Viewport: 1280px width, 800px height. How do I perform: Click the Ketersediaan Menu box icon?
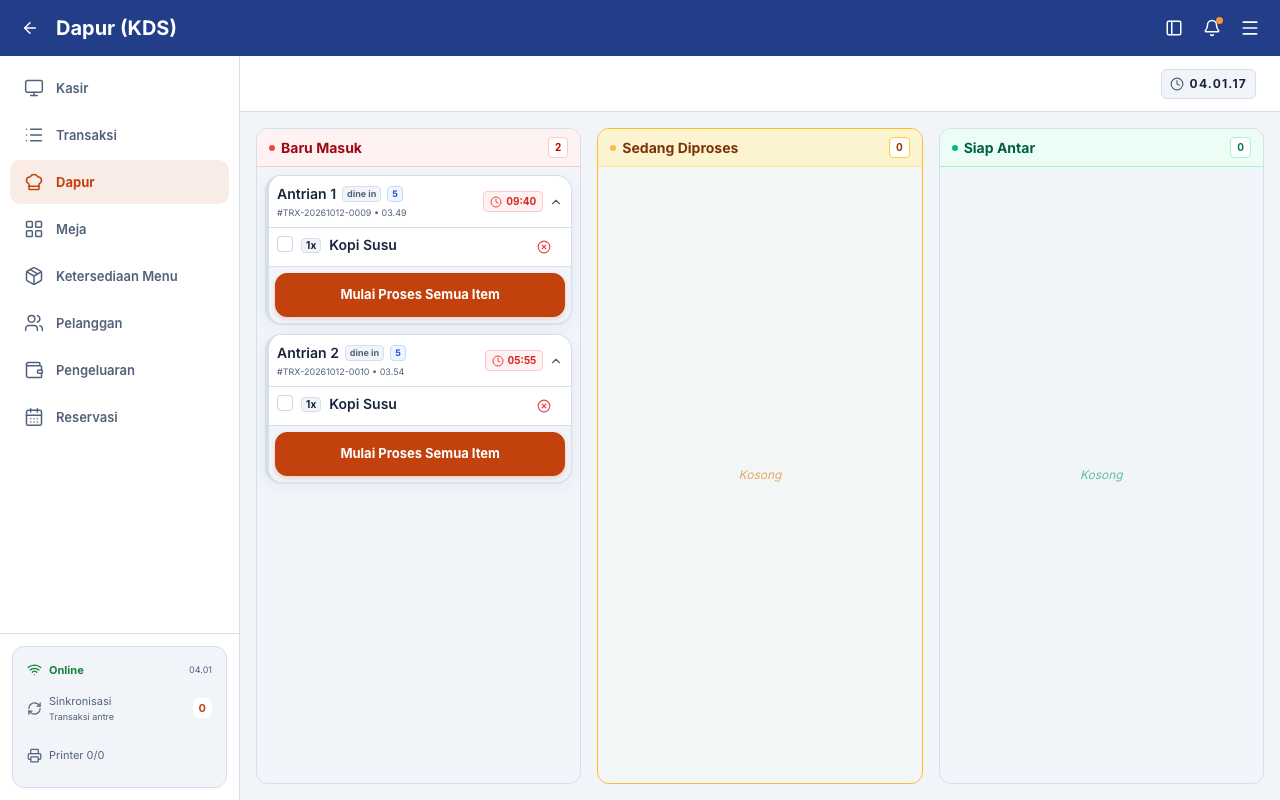click(x=34, y=276)
